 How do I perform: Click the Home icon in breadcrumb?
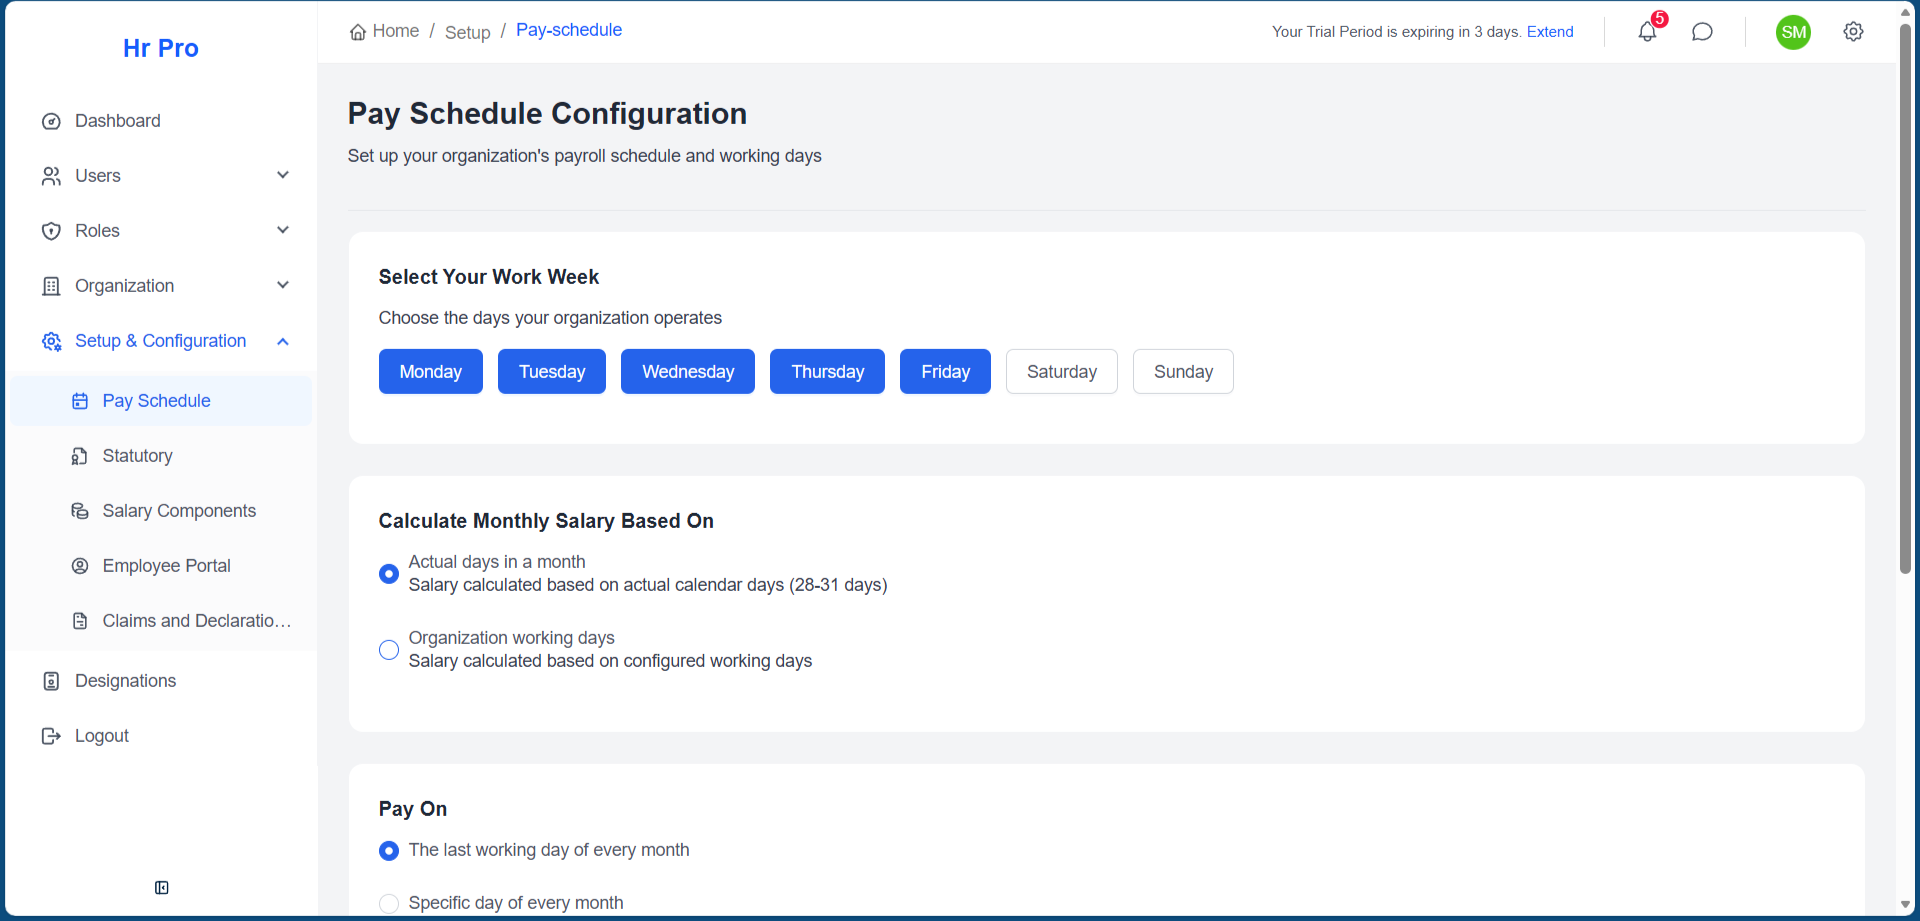pos(358,32)
